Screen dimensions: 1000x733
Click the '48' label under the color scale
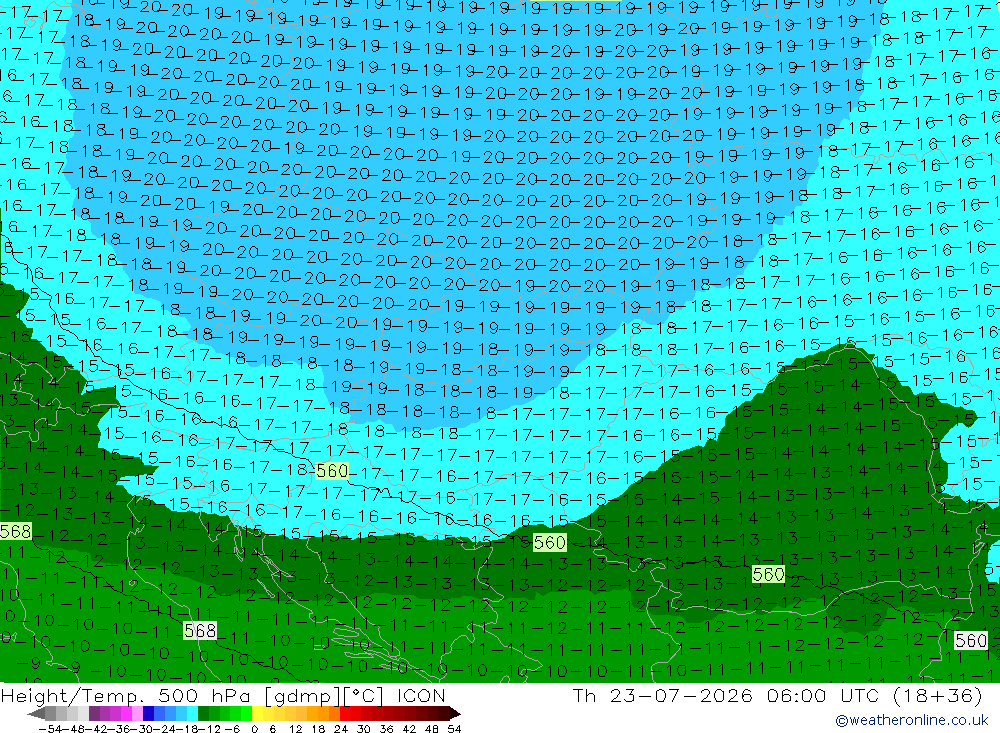tap(432, 729)
